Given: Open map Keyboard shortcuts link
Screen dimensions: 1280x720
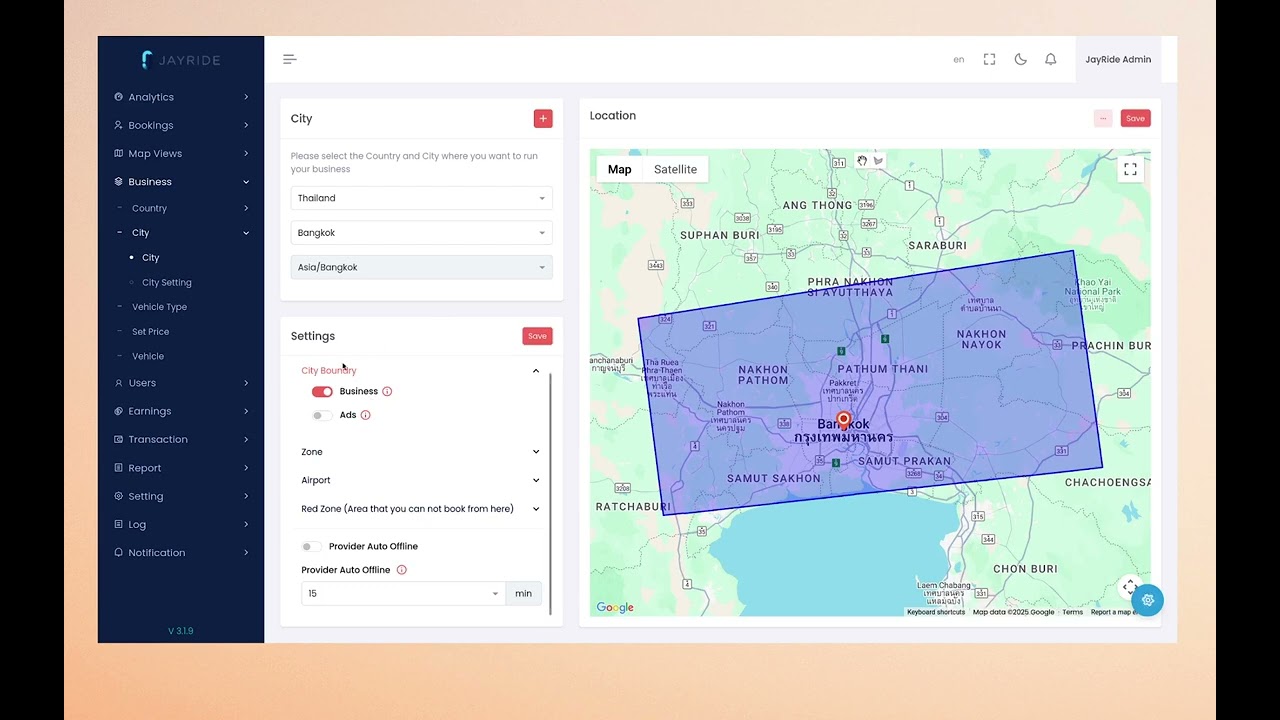Looking at the screenshot, I should coord(936,612).
